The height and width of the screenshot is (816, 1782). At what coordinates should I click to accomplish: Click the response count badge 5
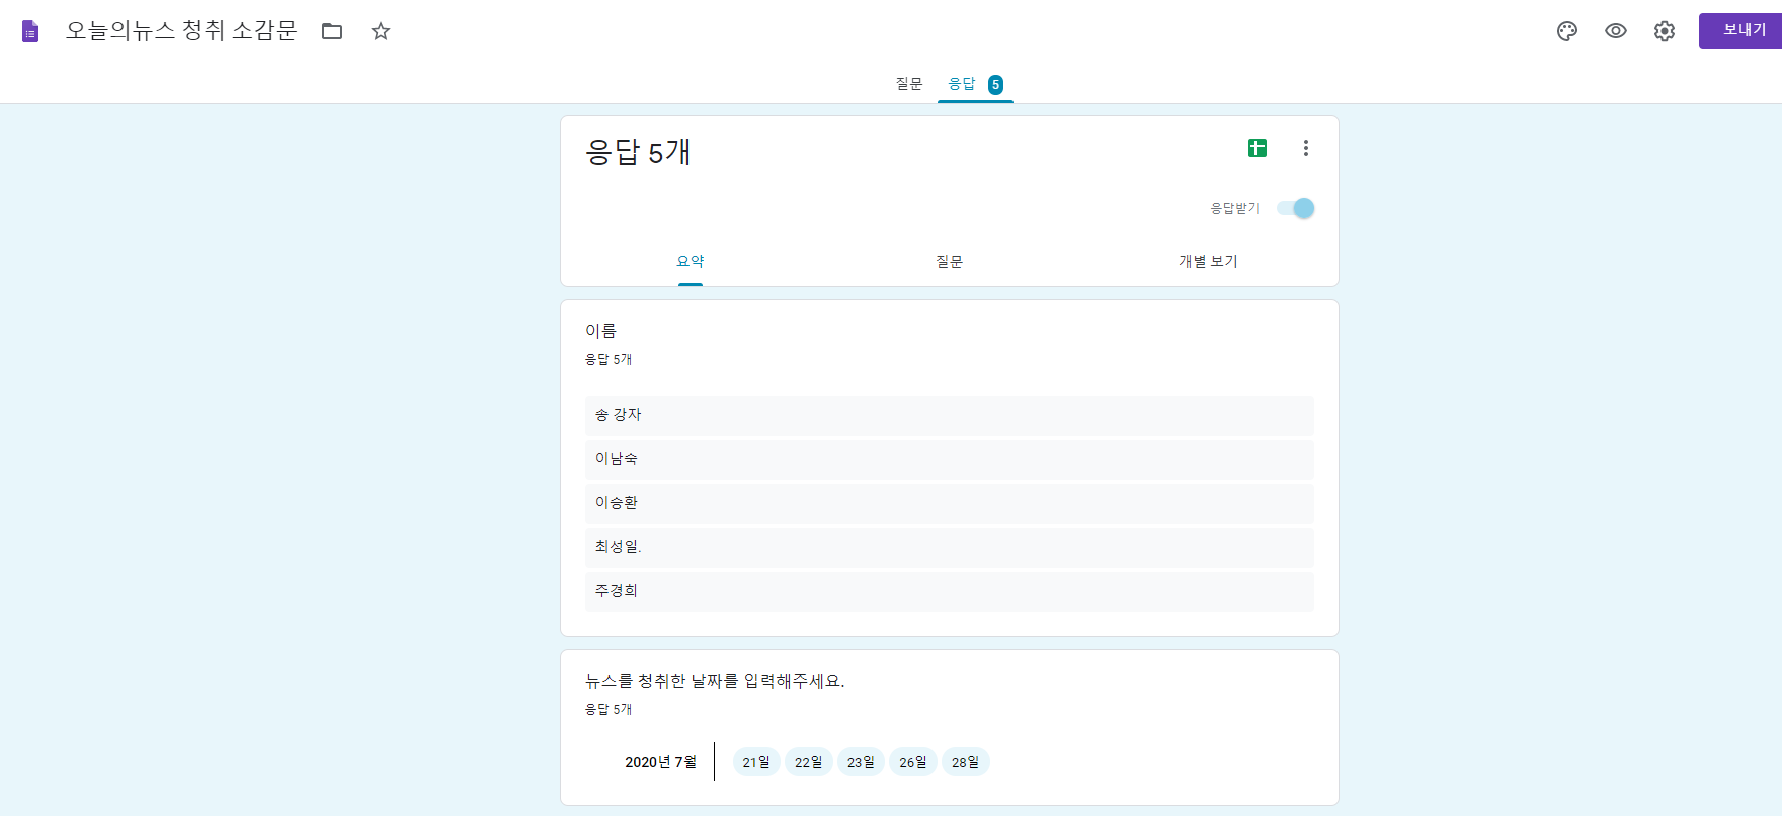coord(995,85)
